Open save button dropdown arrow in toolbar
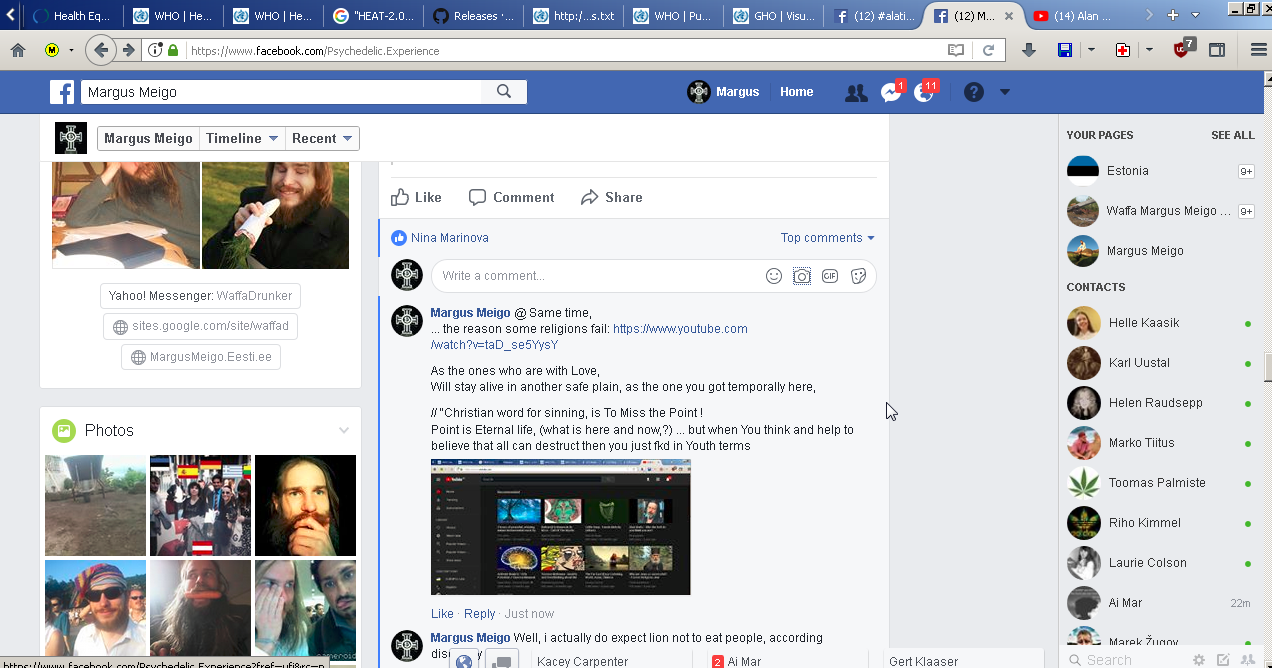Image resolution: width=1272 pixels, height=668 pixels. tap(1091, 50)
